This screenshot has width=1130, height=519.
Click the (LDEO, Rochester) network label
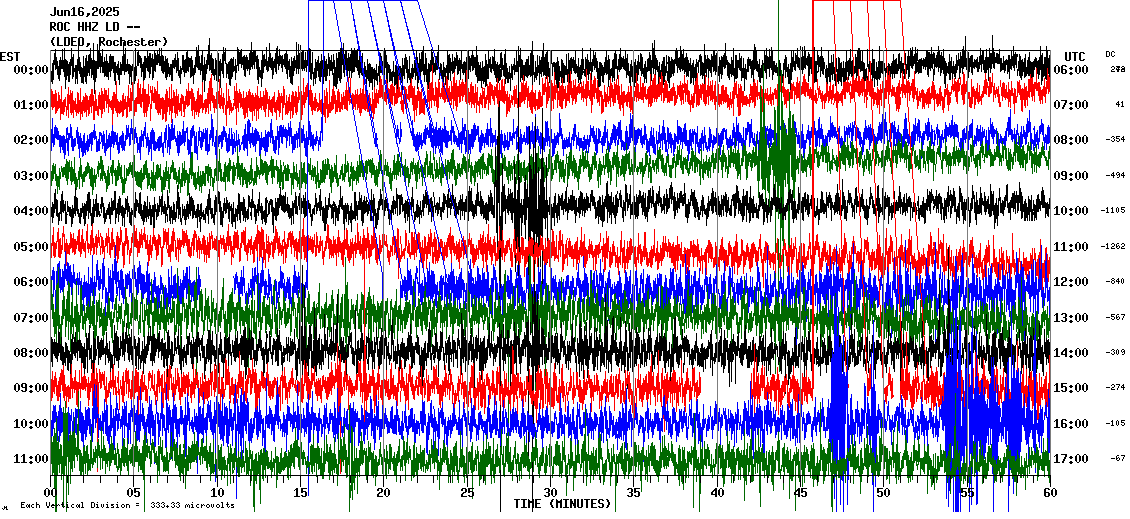[x=109, y=42]
